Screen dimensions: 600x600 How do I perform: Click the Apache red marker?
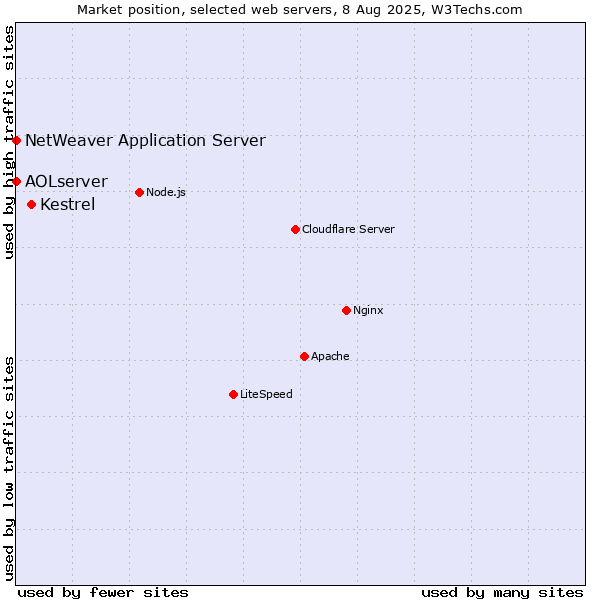coord(304,356)
